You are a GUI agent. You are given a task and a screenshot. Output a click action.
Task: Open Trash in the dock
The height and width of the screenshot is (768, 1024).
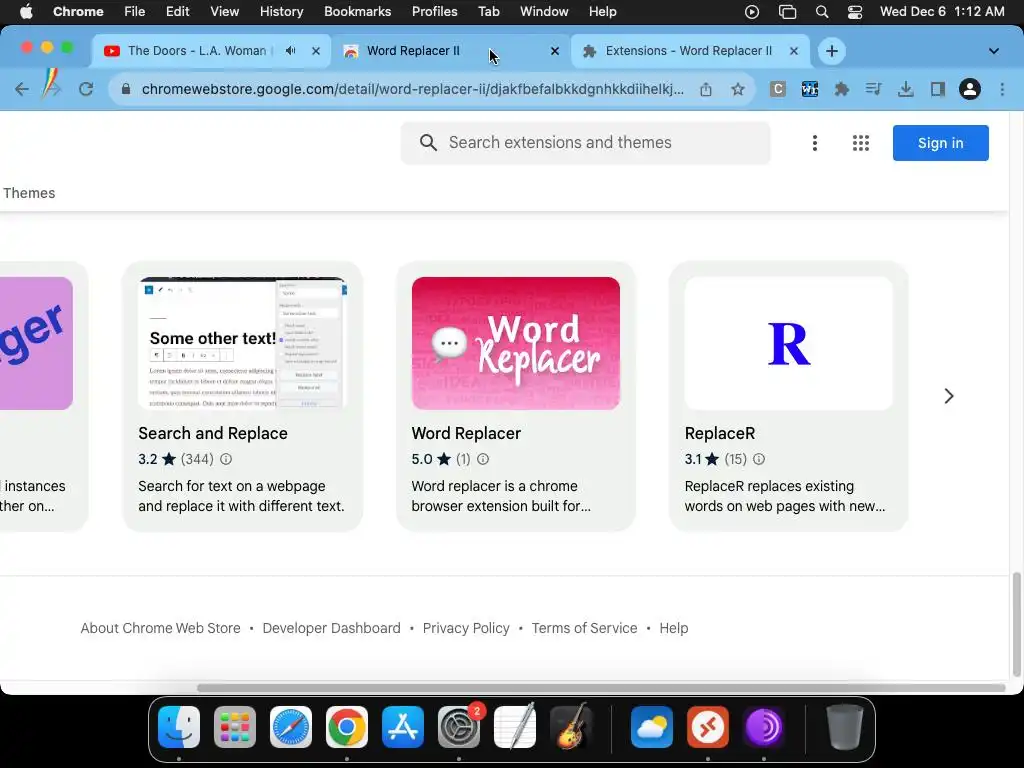(845, 727)
